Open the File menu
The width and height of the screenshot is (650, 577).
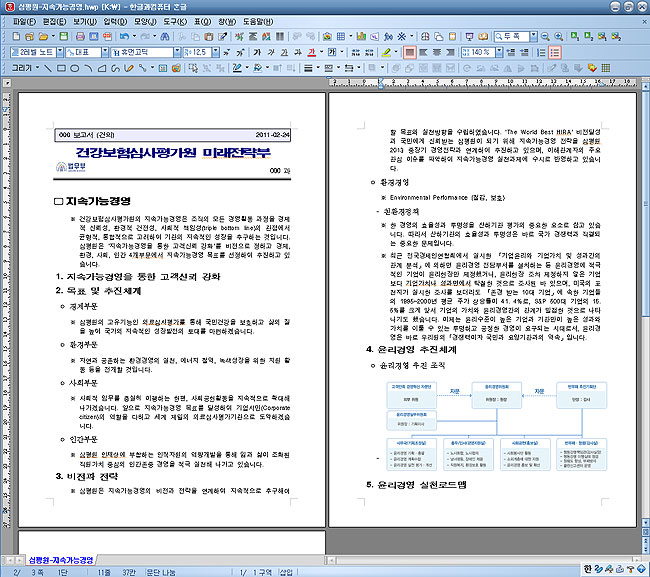[24, 22]
